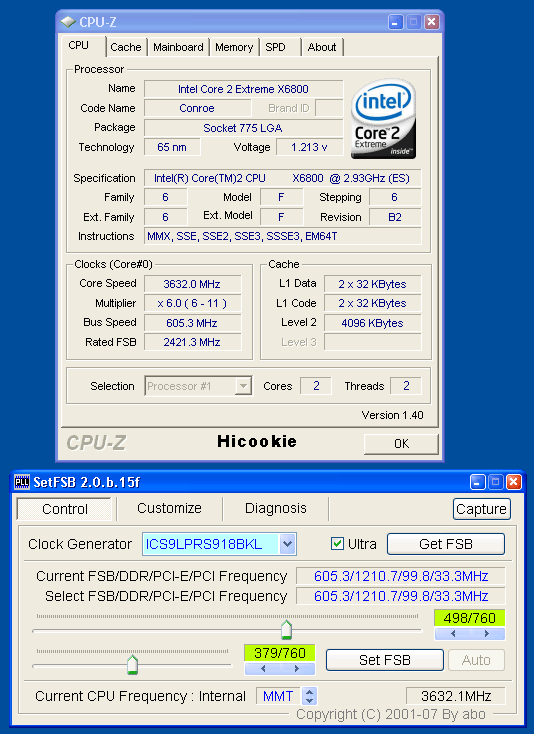
Task: Expand the Processor #1 selection dropdown
Action: [243, 386]
